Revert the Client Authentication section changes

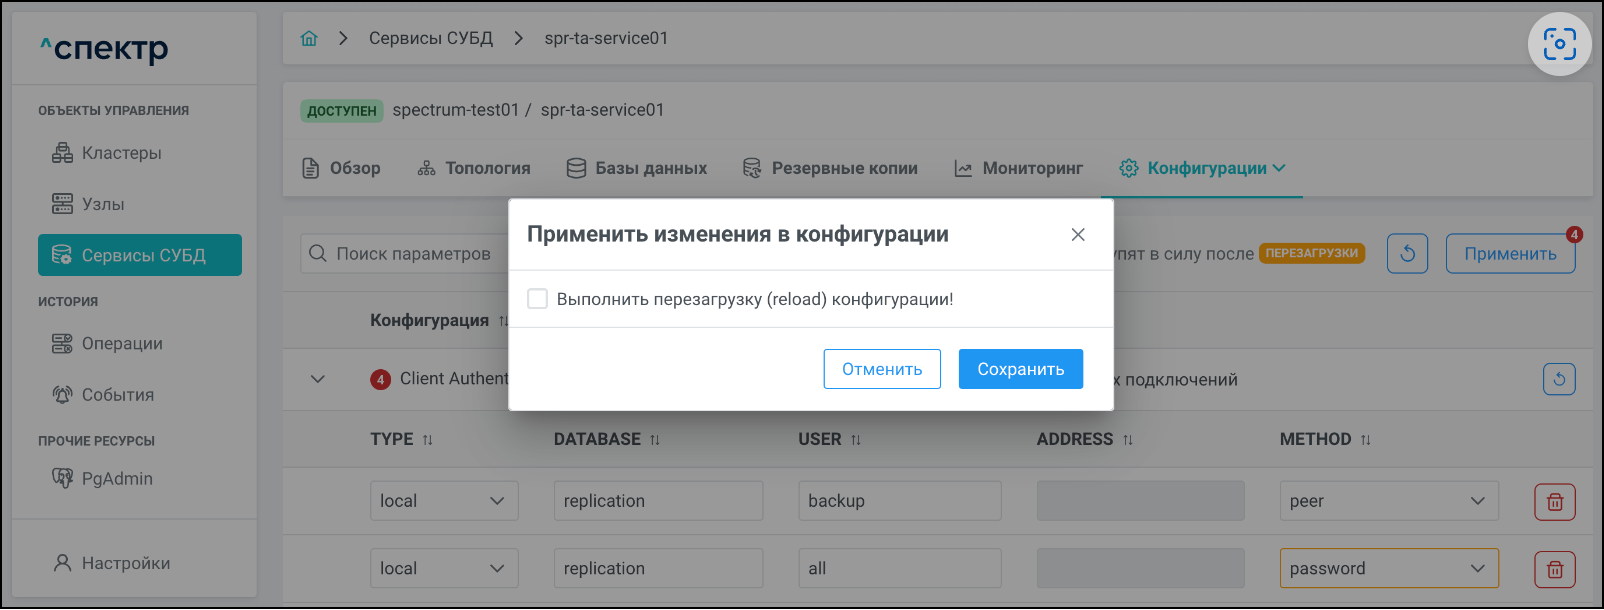1559,380
